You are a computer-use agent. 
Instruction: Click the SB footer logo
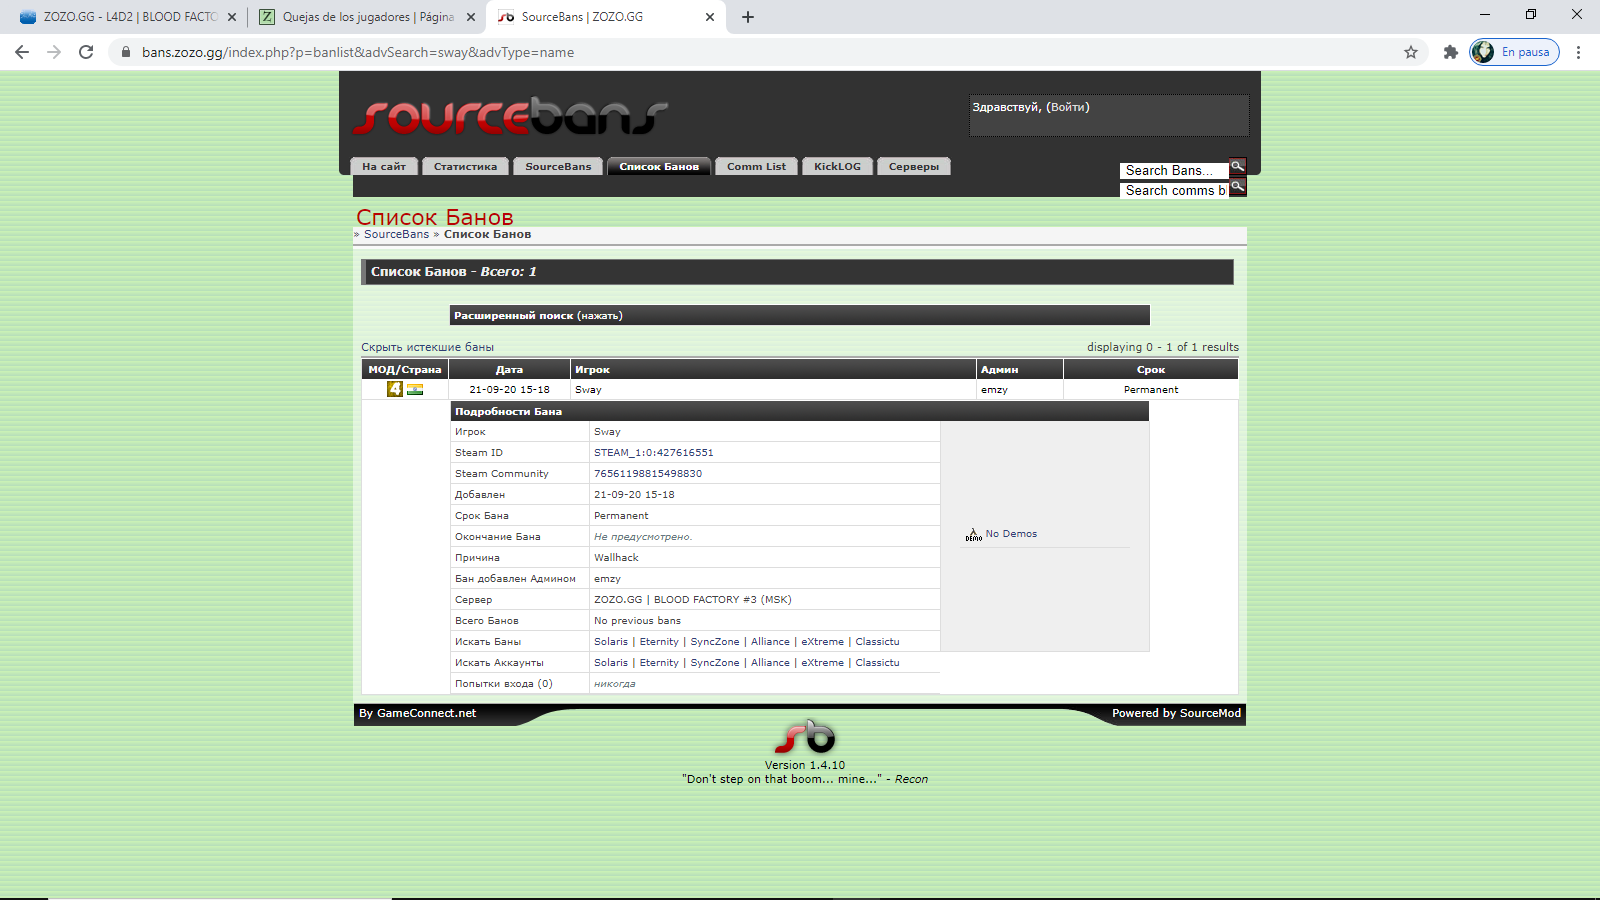click(805, 738)
